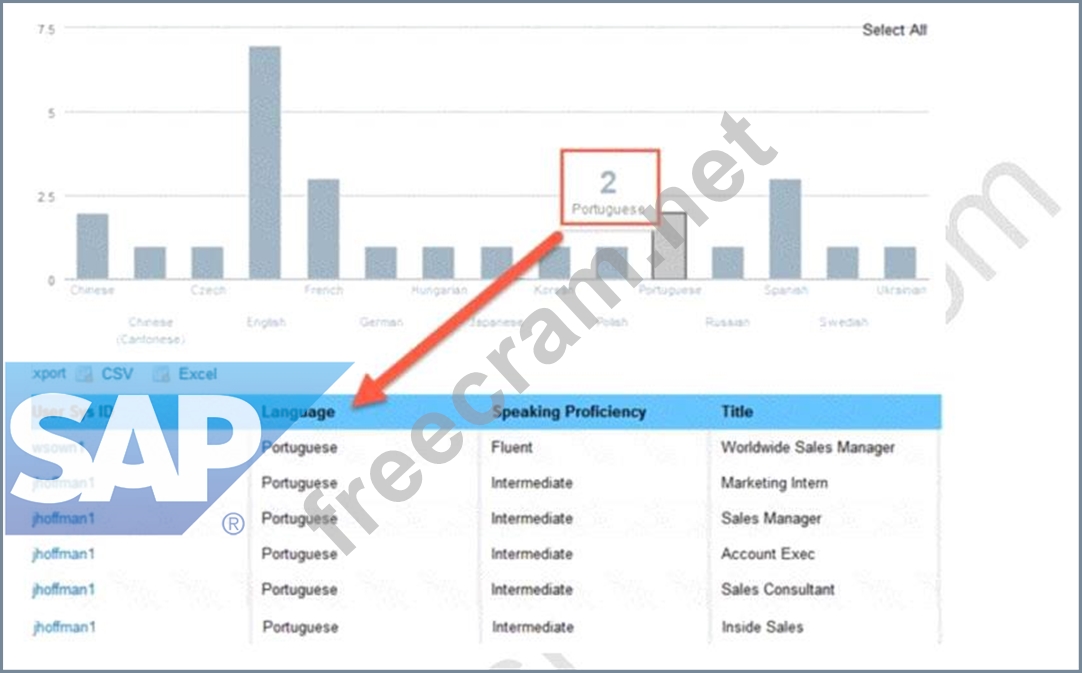
Task: Select the highlighted Portuguese bar
Action: point(669,246)
